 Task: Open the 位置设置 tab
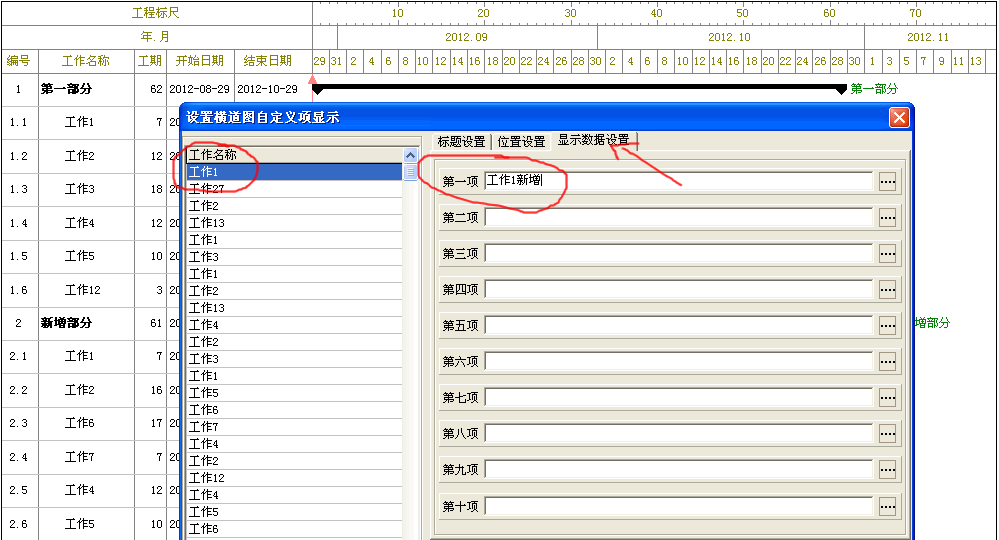(522, 142)
